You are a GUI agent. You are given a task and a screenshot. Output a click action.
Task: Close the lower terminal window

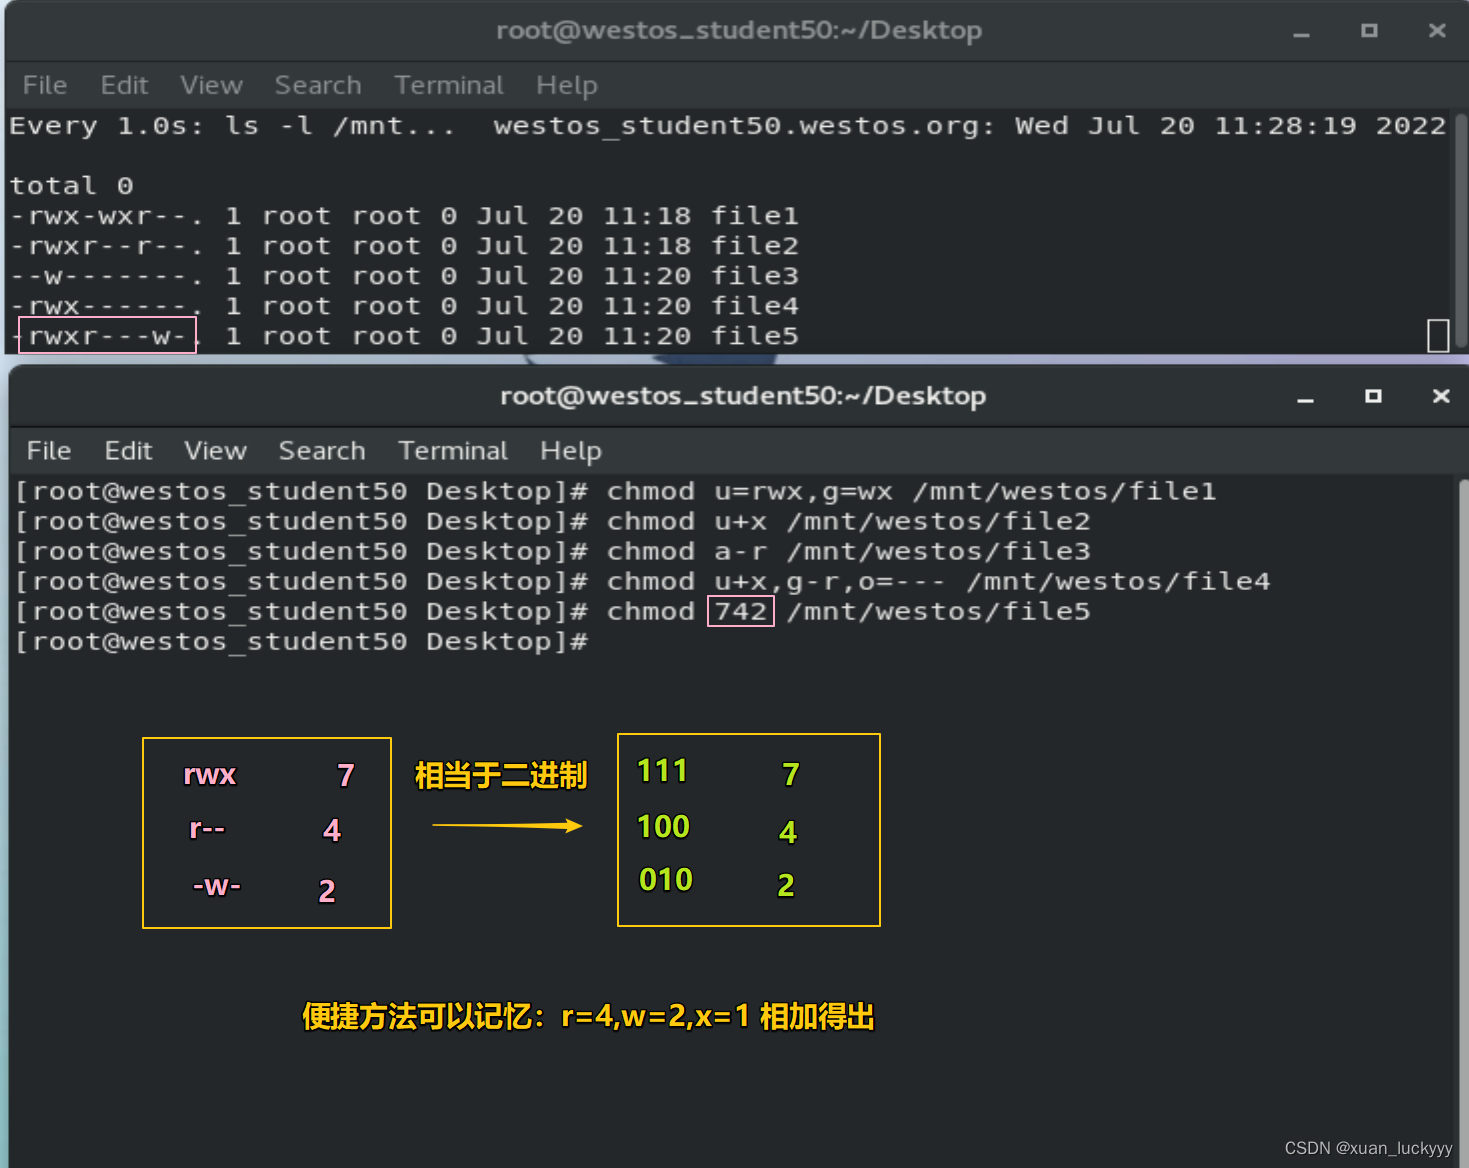click(1441, 397)
